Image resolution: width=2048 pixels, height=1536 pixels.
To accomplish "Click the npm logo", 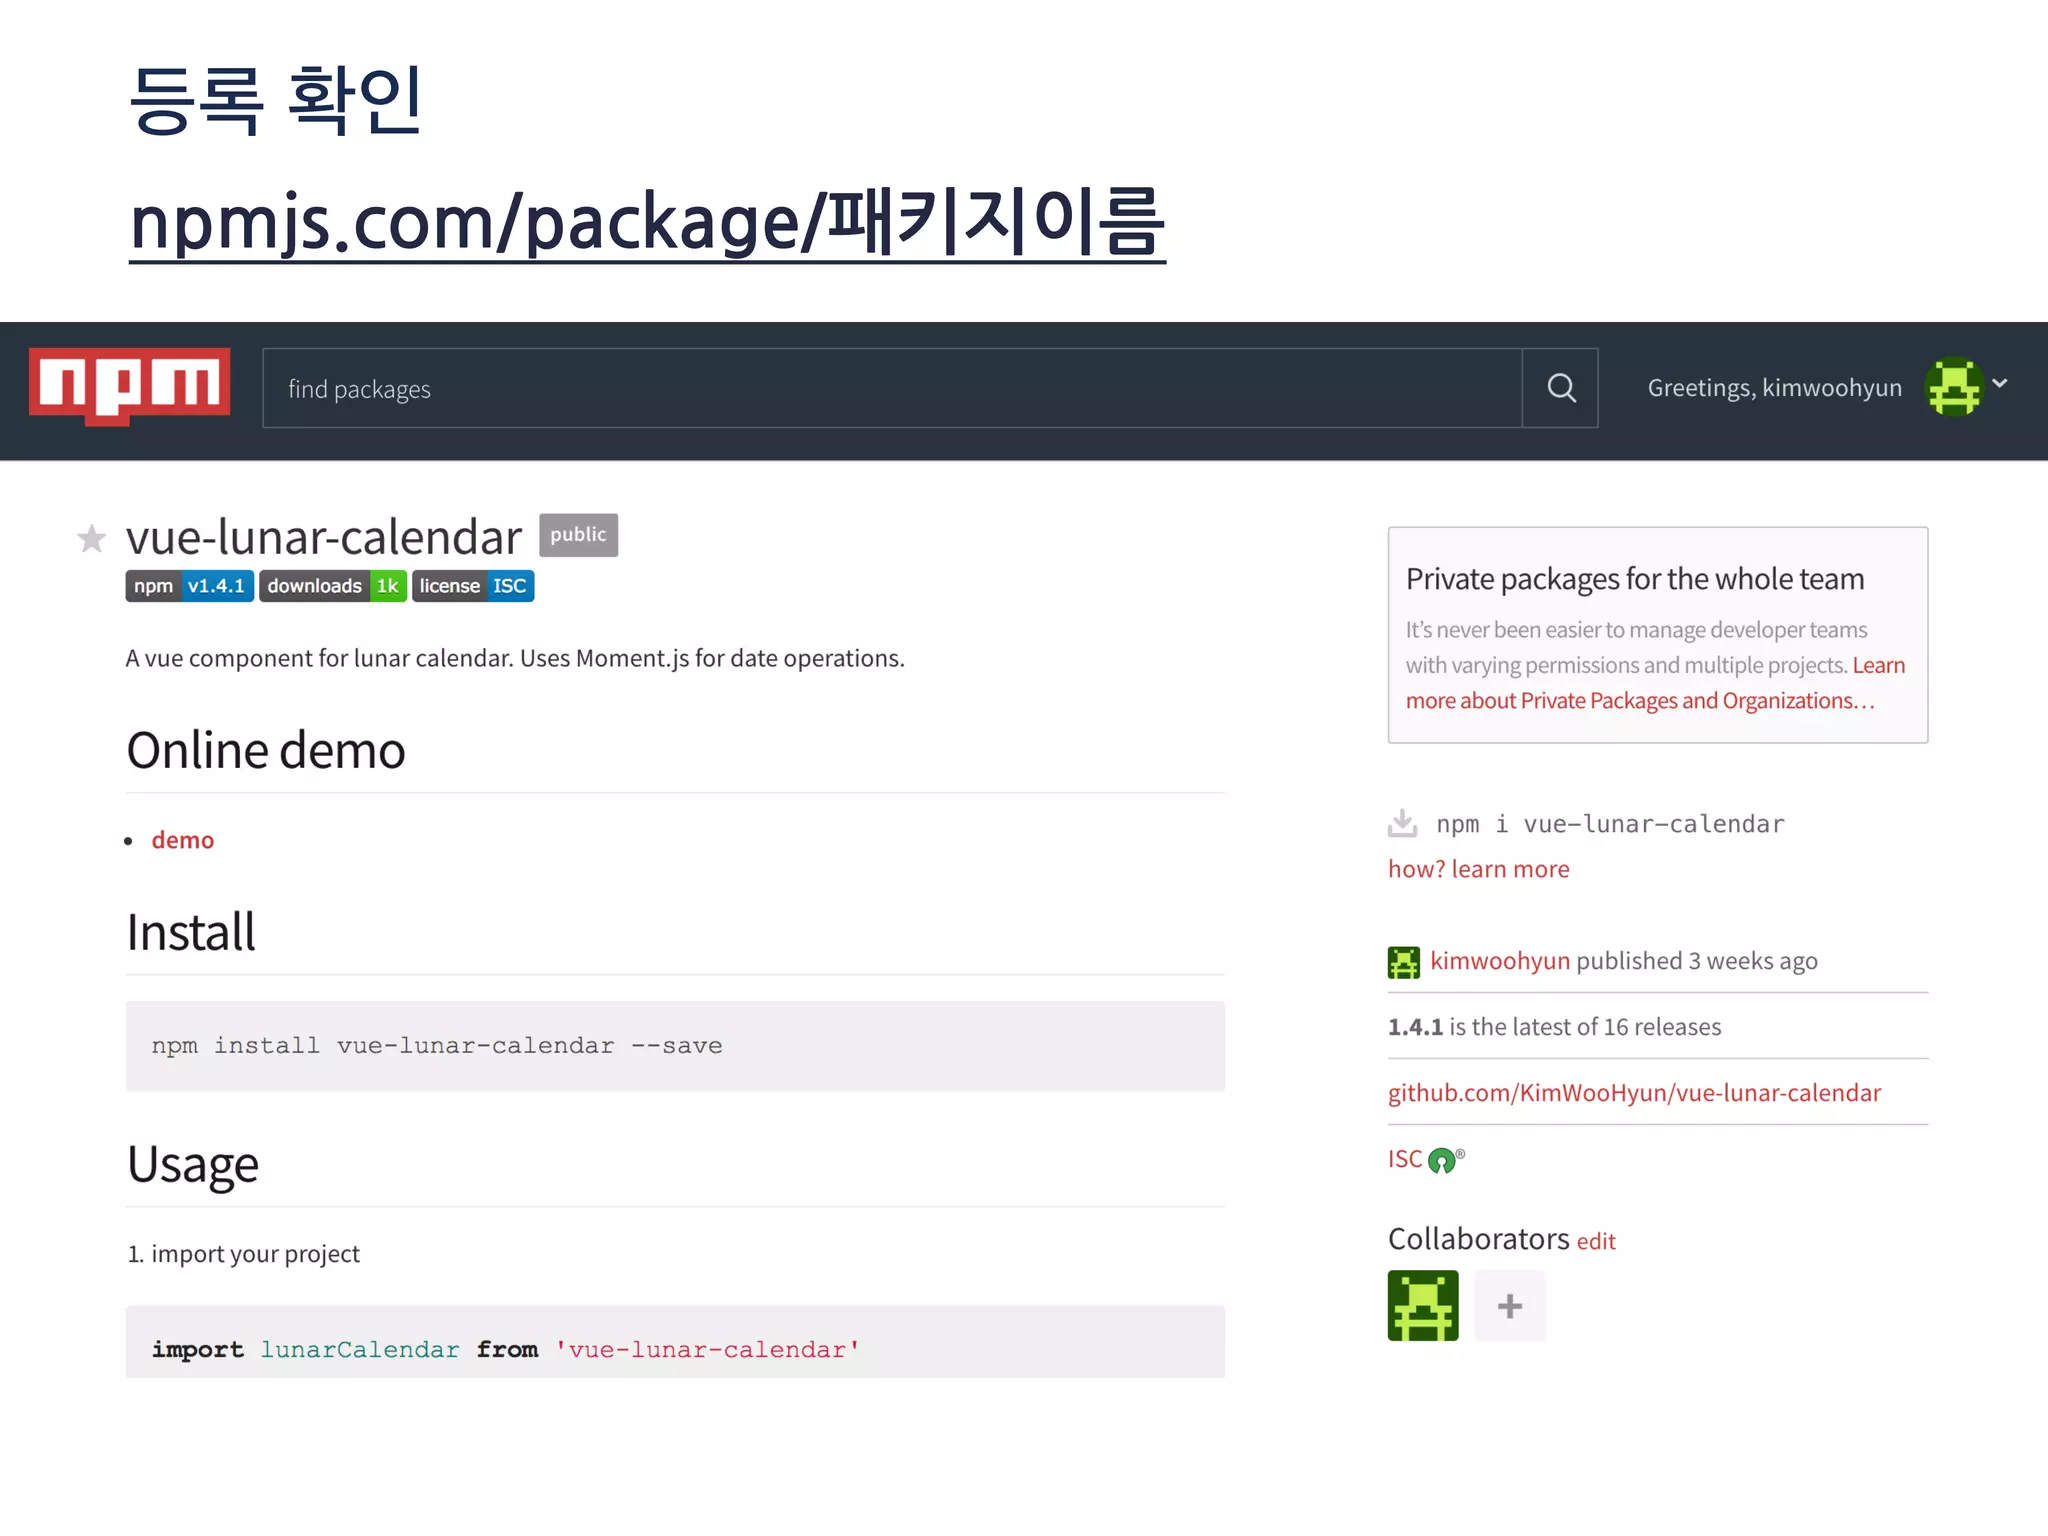I will click(x=129, y=386).
